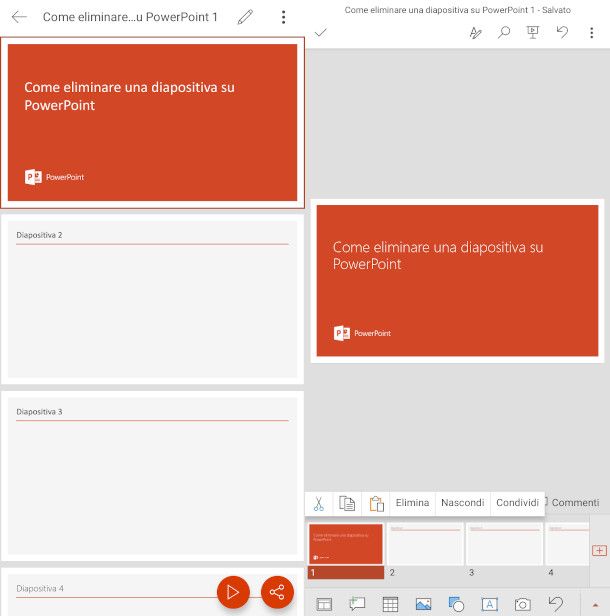Play the presentation with the round button
Viewport: 610px width, 616px height.
233,592
